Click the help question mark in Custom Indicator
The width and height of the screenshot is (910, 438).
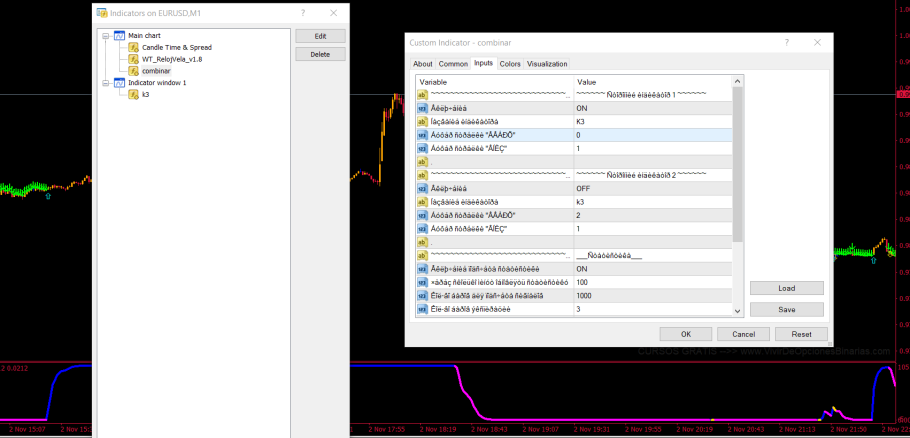(786, 43)
